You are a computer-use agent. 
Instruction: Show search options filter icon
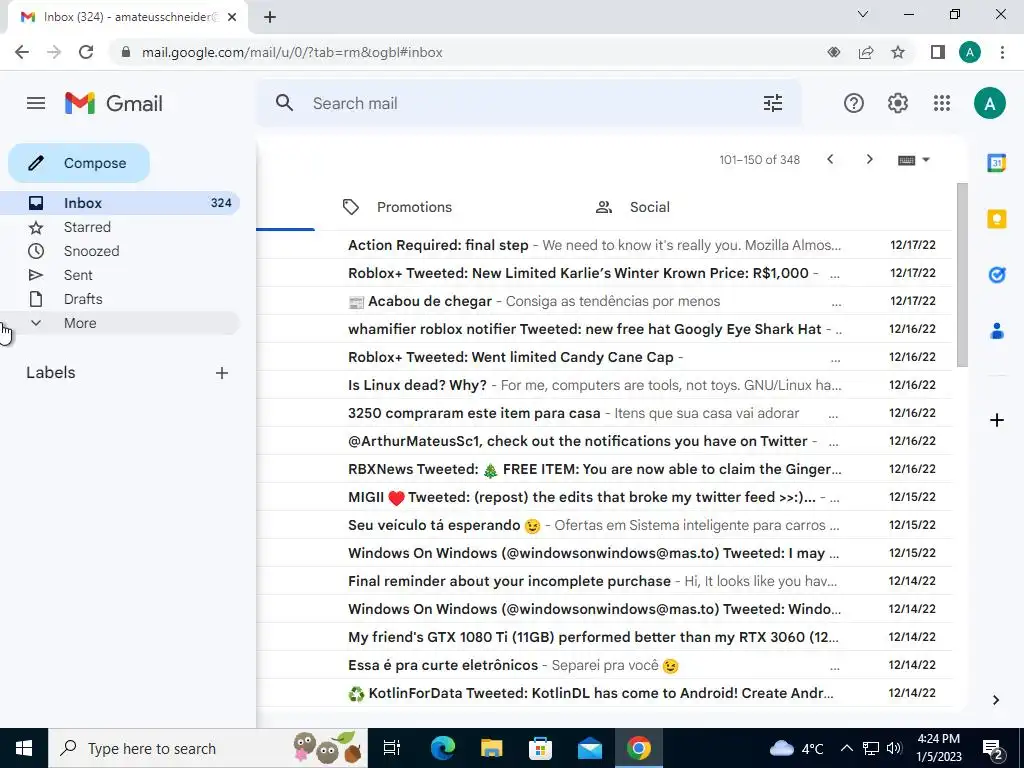[773, 103]
